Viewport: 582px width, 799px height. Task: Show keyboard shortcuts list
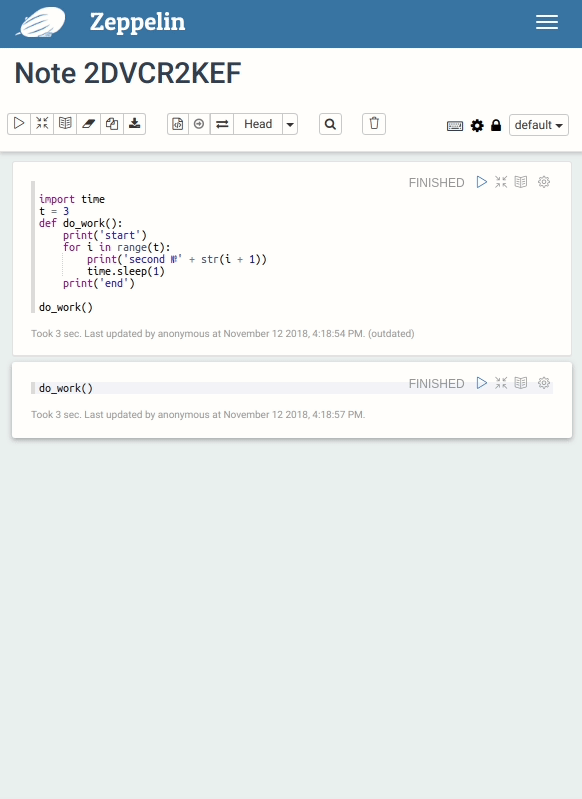click(455, 125)
